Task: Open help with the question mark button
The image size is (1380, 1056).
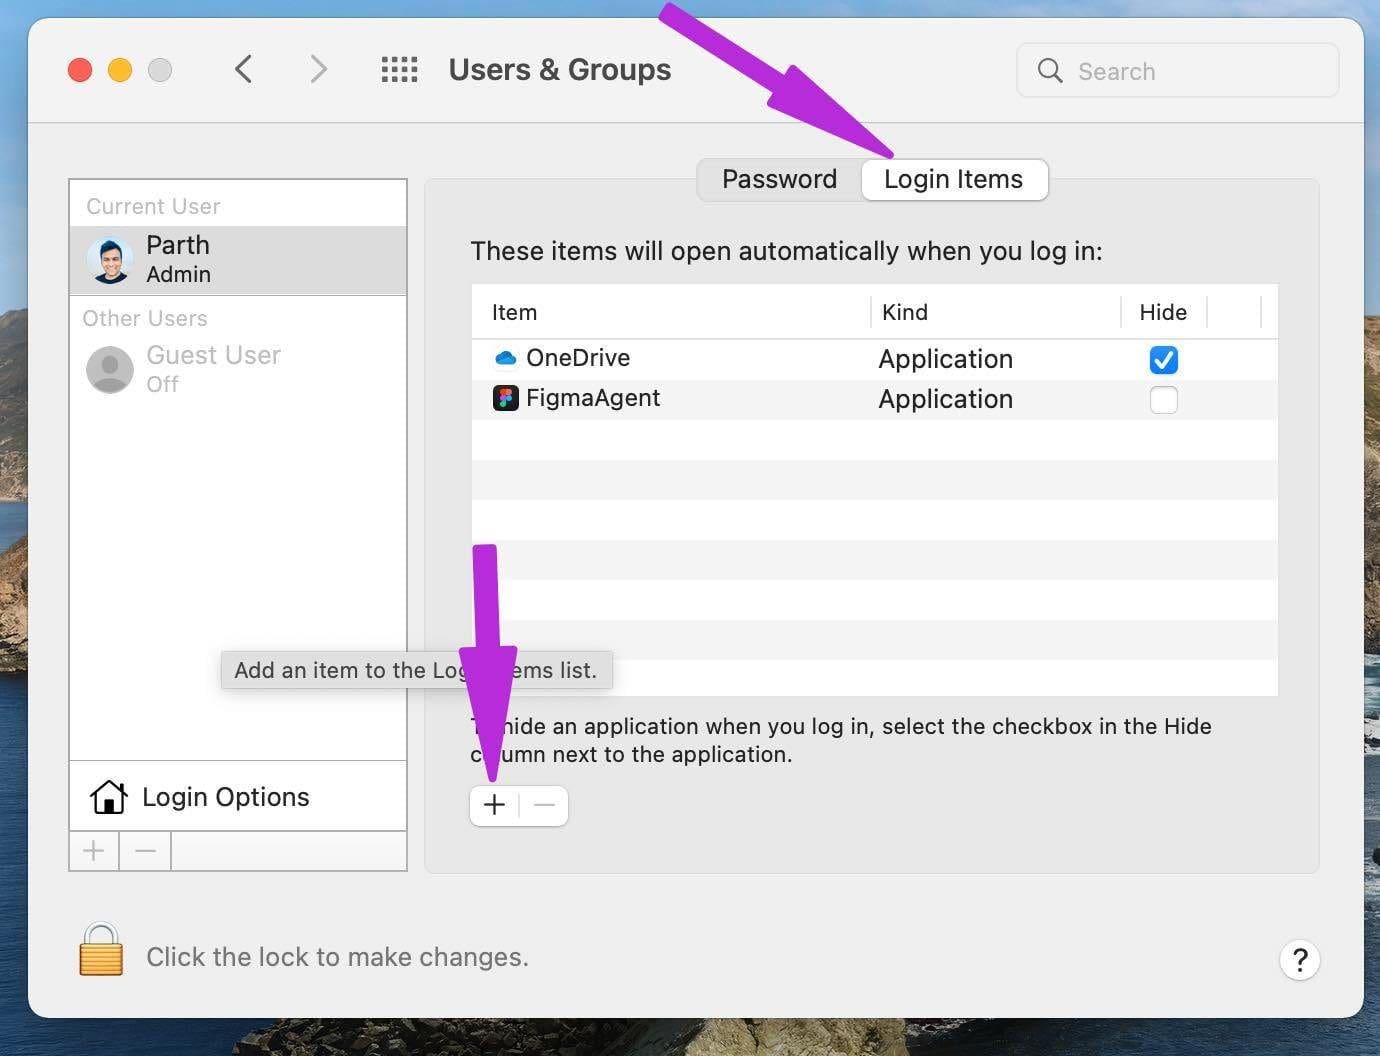Action: click(x=1299, y=960)
